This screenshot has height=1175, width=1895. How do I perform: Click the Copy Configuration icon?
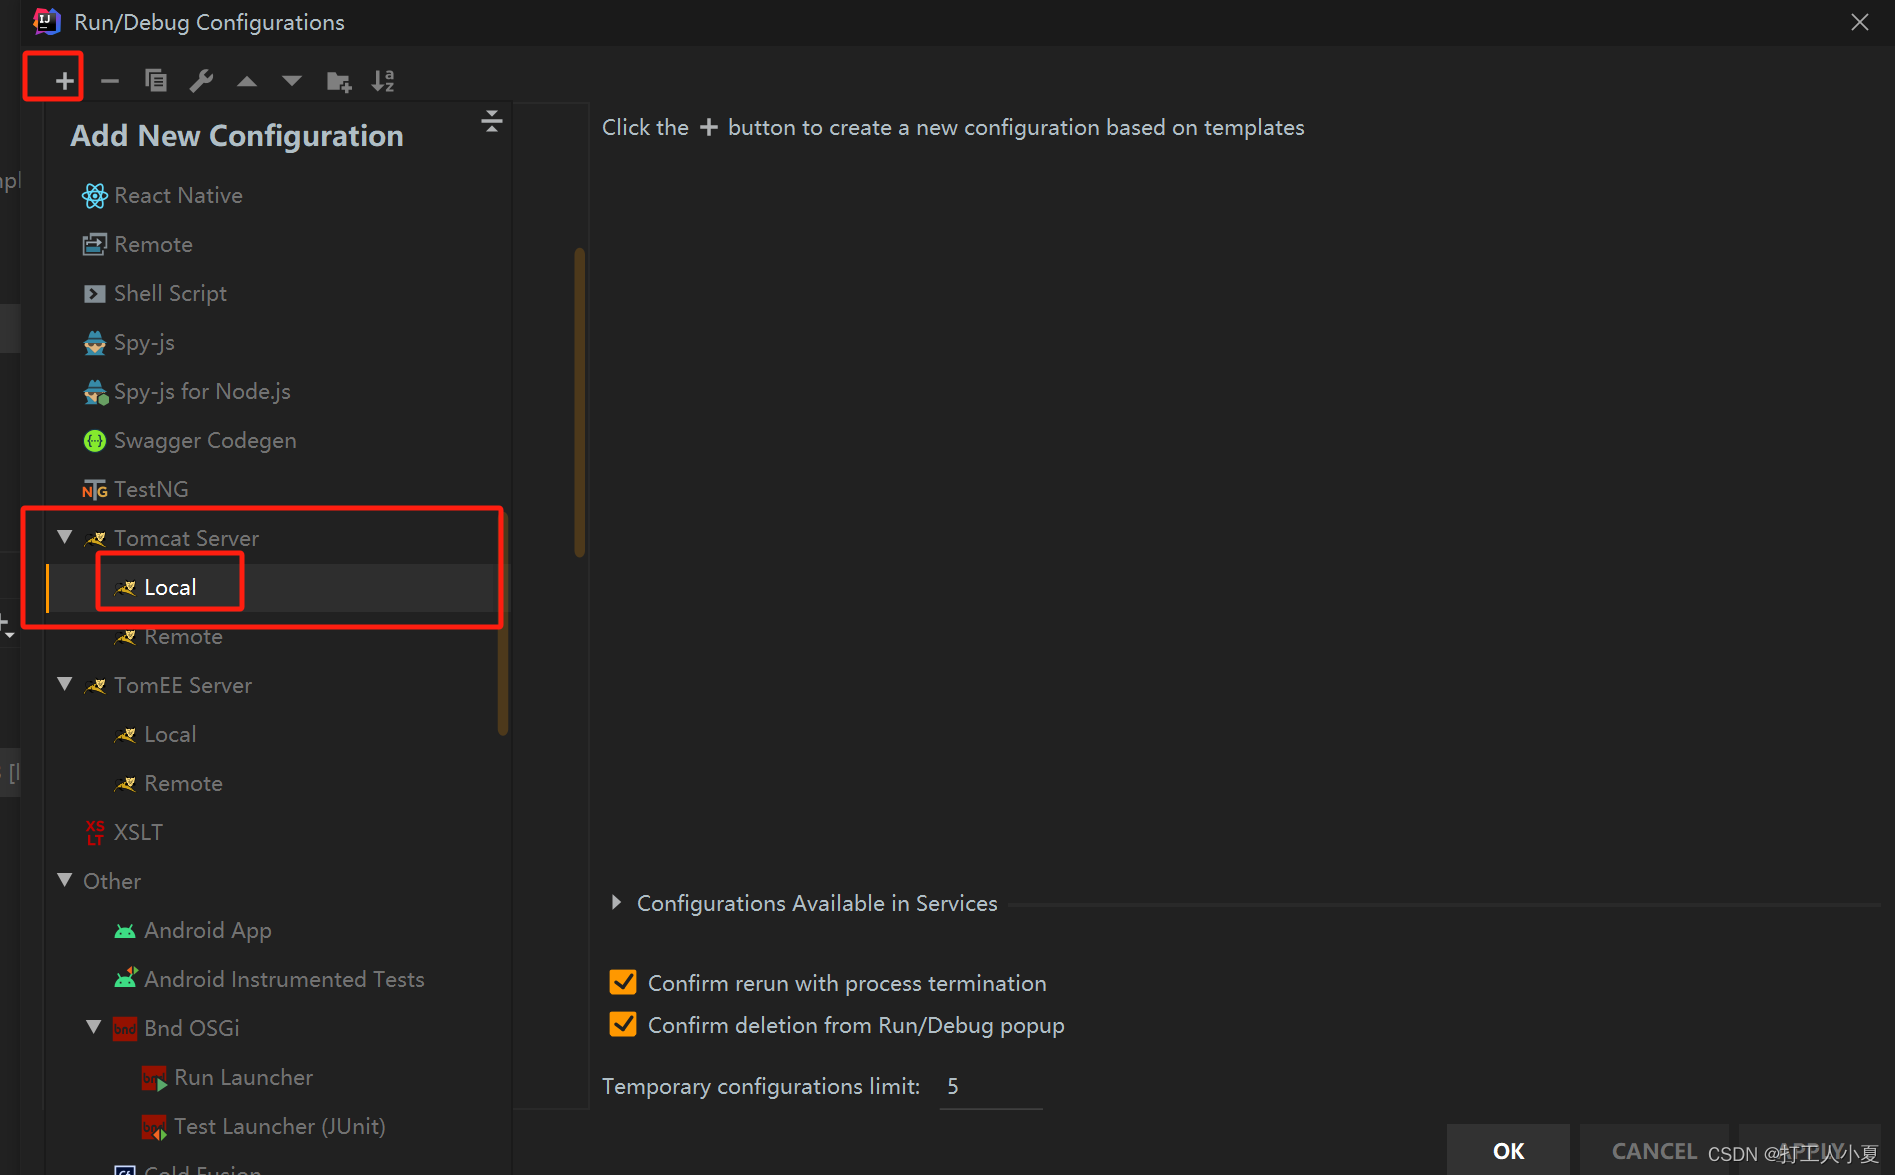pyautogui.click(x=156, y=81)
